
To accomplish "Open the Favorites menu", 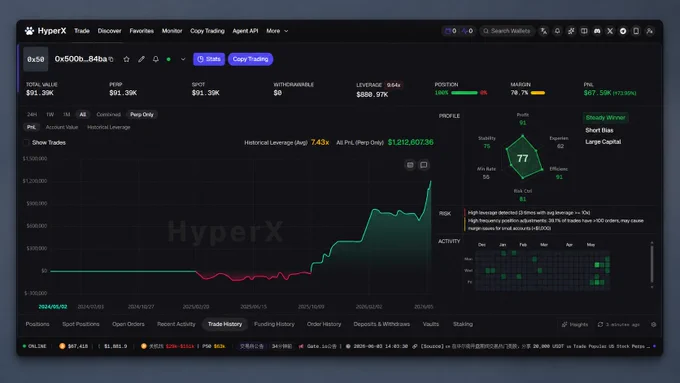I will click(141, 31).
